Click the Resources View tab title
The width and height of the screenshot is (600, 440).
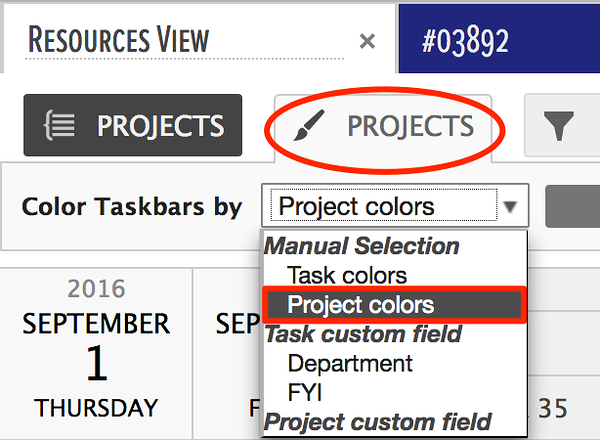coord(119,40)
